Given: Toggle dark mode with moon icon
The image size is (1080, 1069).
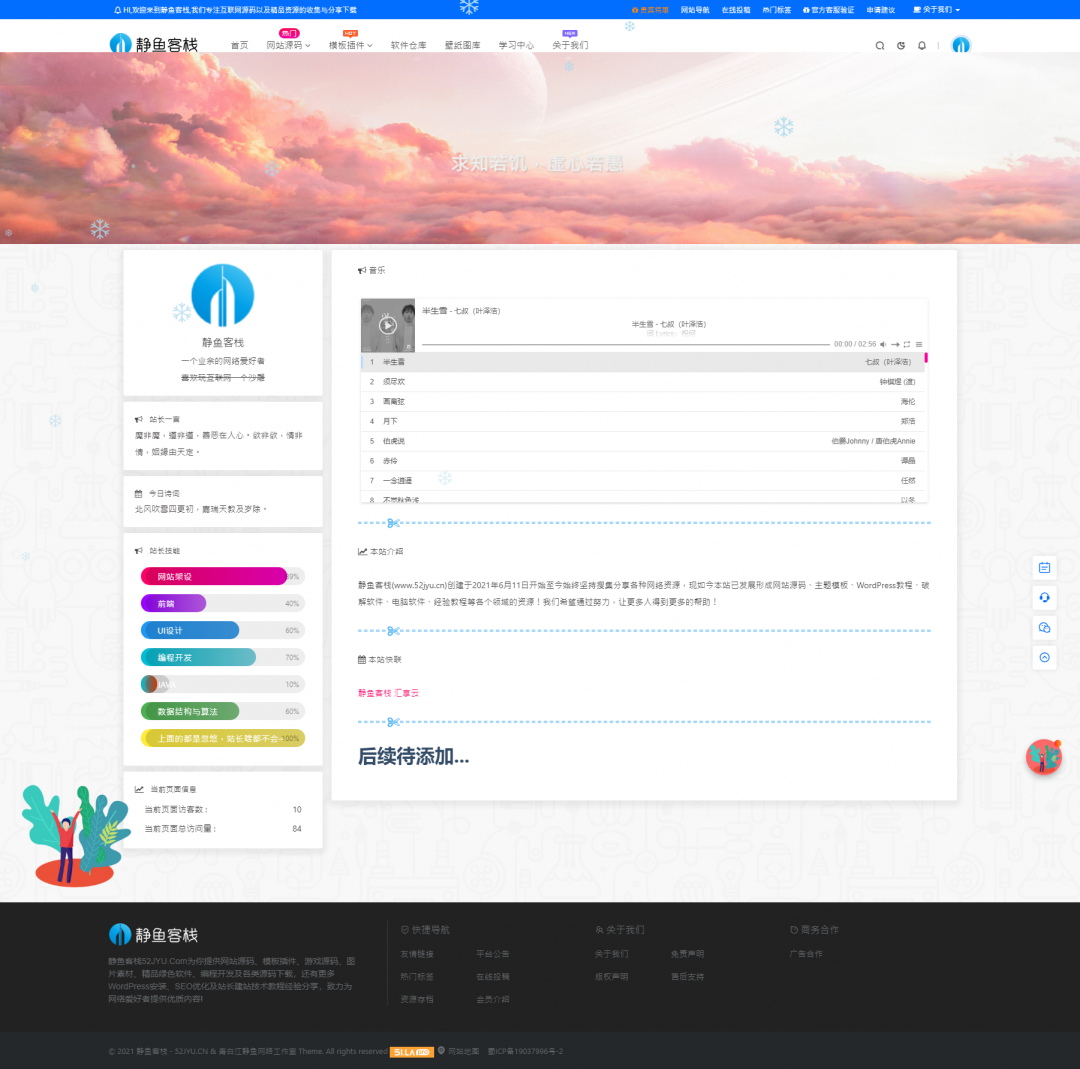Looking at the screenshot, I should click(x=901, y=45).
